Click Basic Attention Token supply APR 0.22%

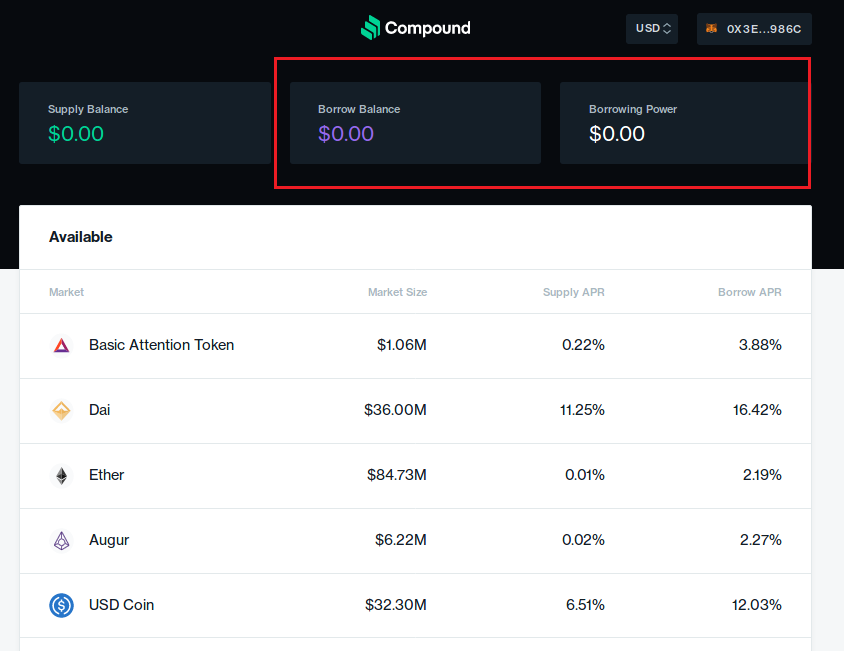click(583, 345)
